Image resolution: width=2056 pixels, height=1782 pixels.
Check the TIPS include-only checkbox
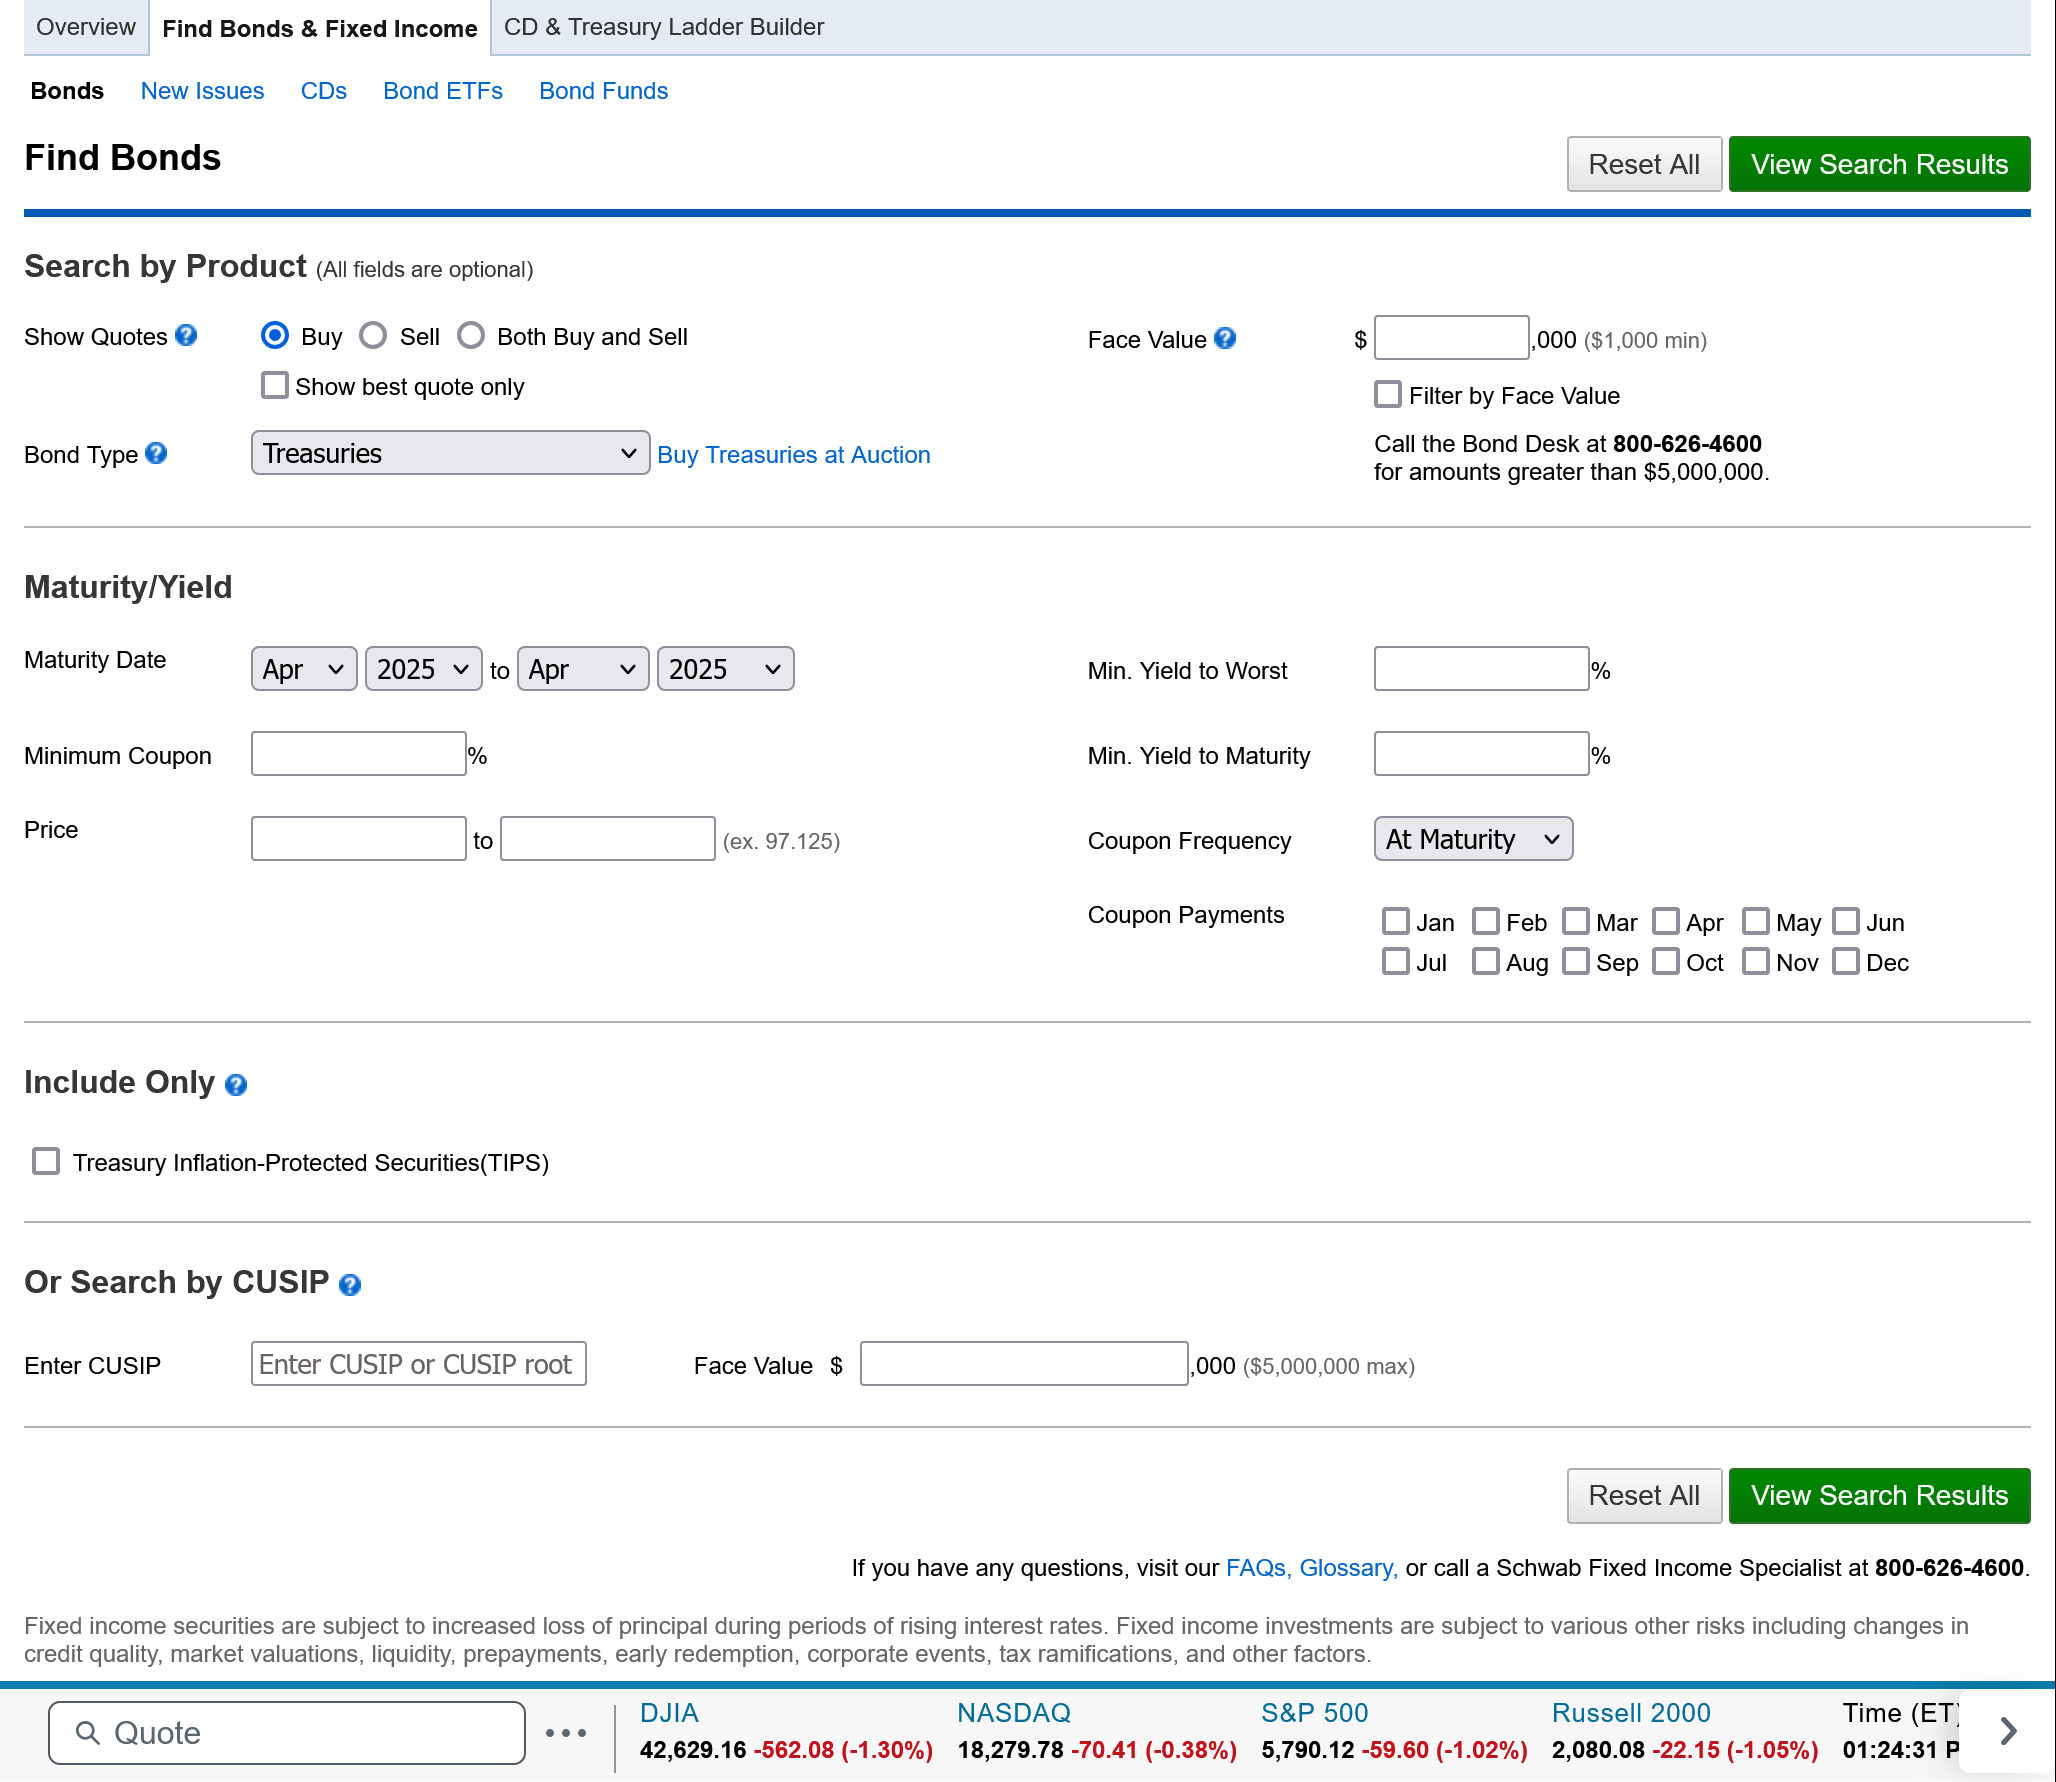click(46, 1162)
